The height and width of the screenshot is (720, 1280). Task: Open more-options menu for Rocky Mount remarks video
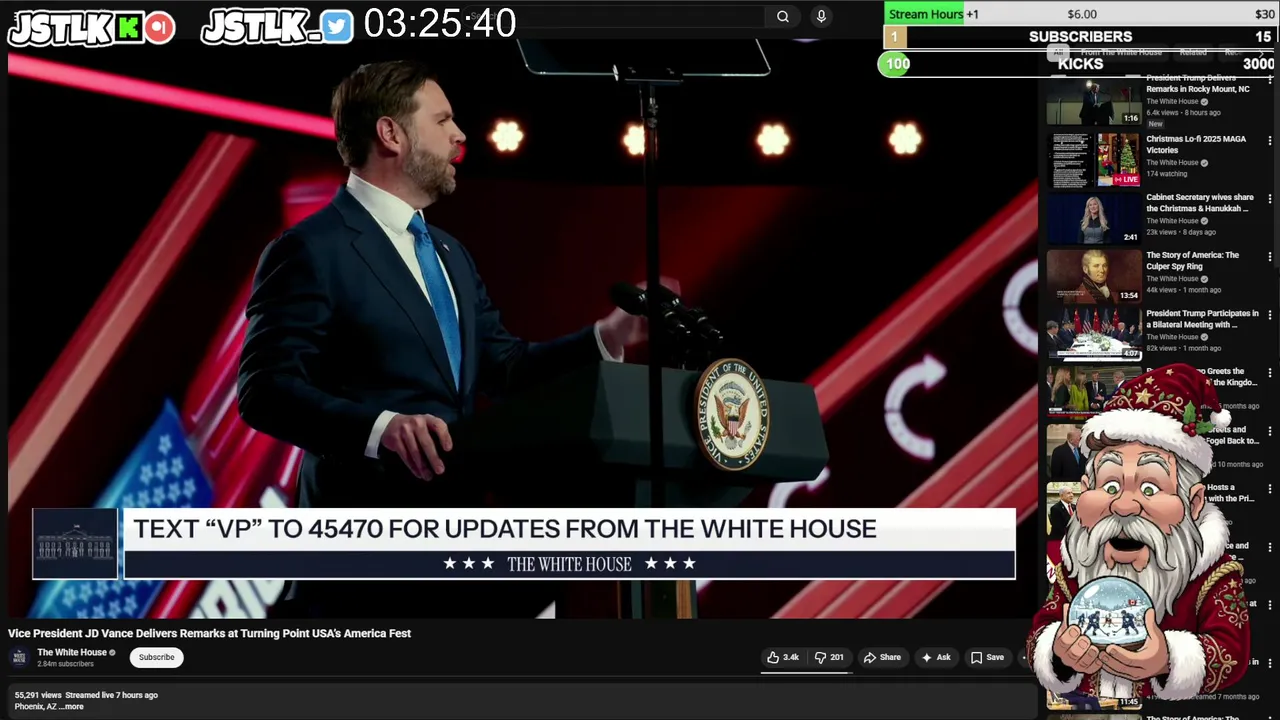coord(1270,83)
